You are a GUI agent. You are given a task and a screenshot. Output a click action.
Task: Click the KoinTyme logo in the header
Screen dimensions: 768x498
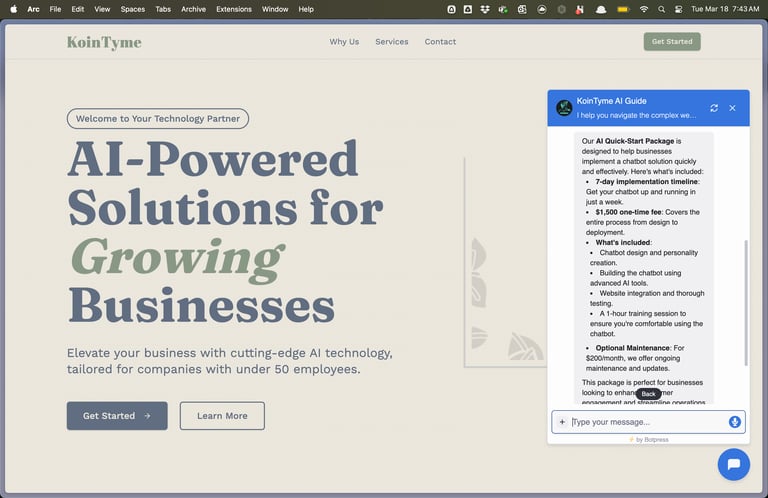[x=104, y=43]
